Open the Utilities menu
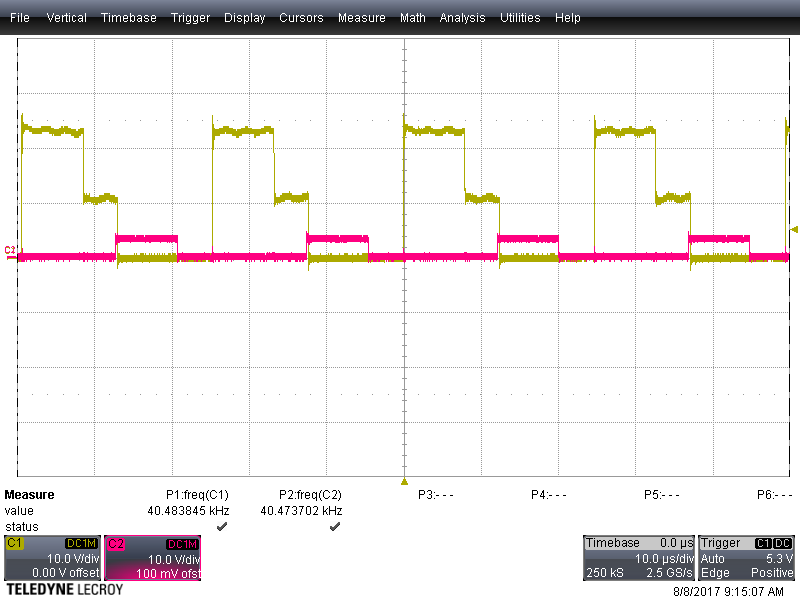 520,18
